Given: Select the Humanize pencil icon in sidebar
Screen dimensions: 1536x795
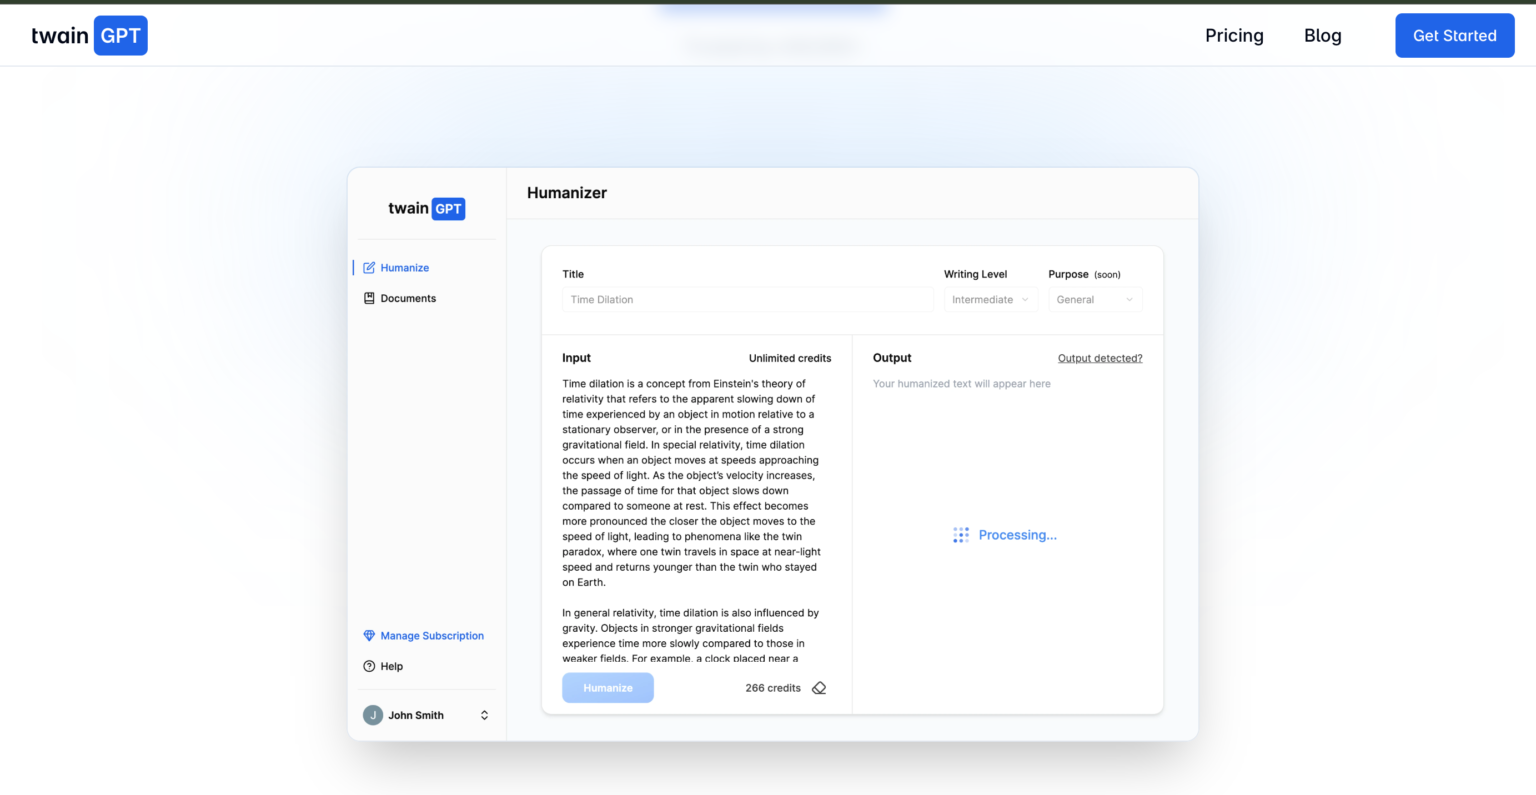Looking at the screenshot, I should tap(370, 267).
